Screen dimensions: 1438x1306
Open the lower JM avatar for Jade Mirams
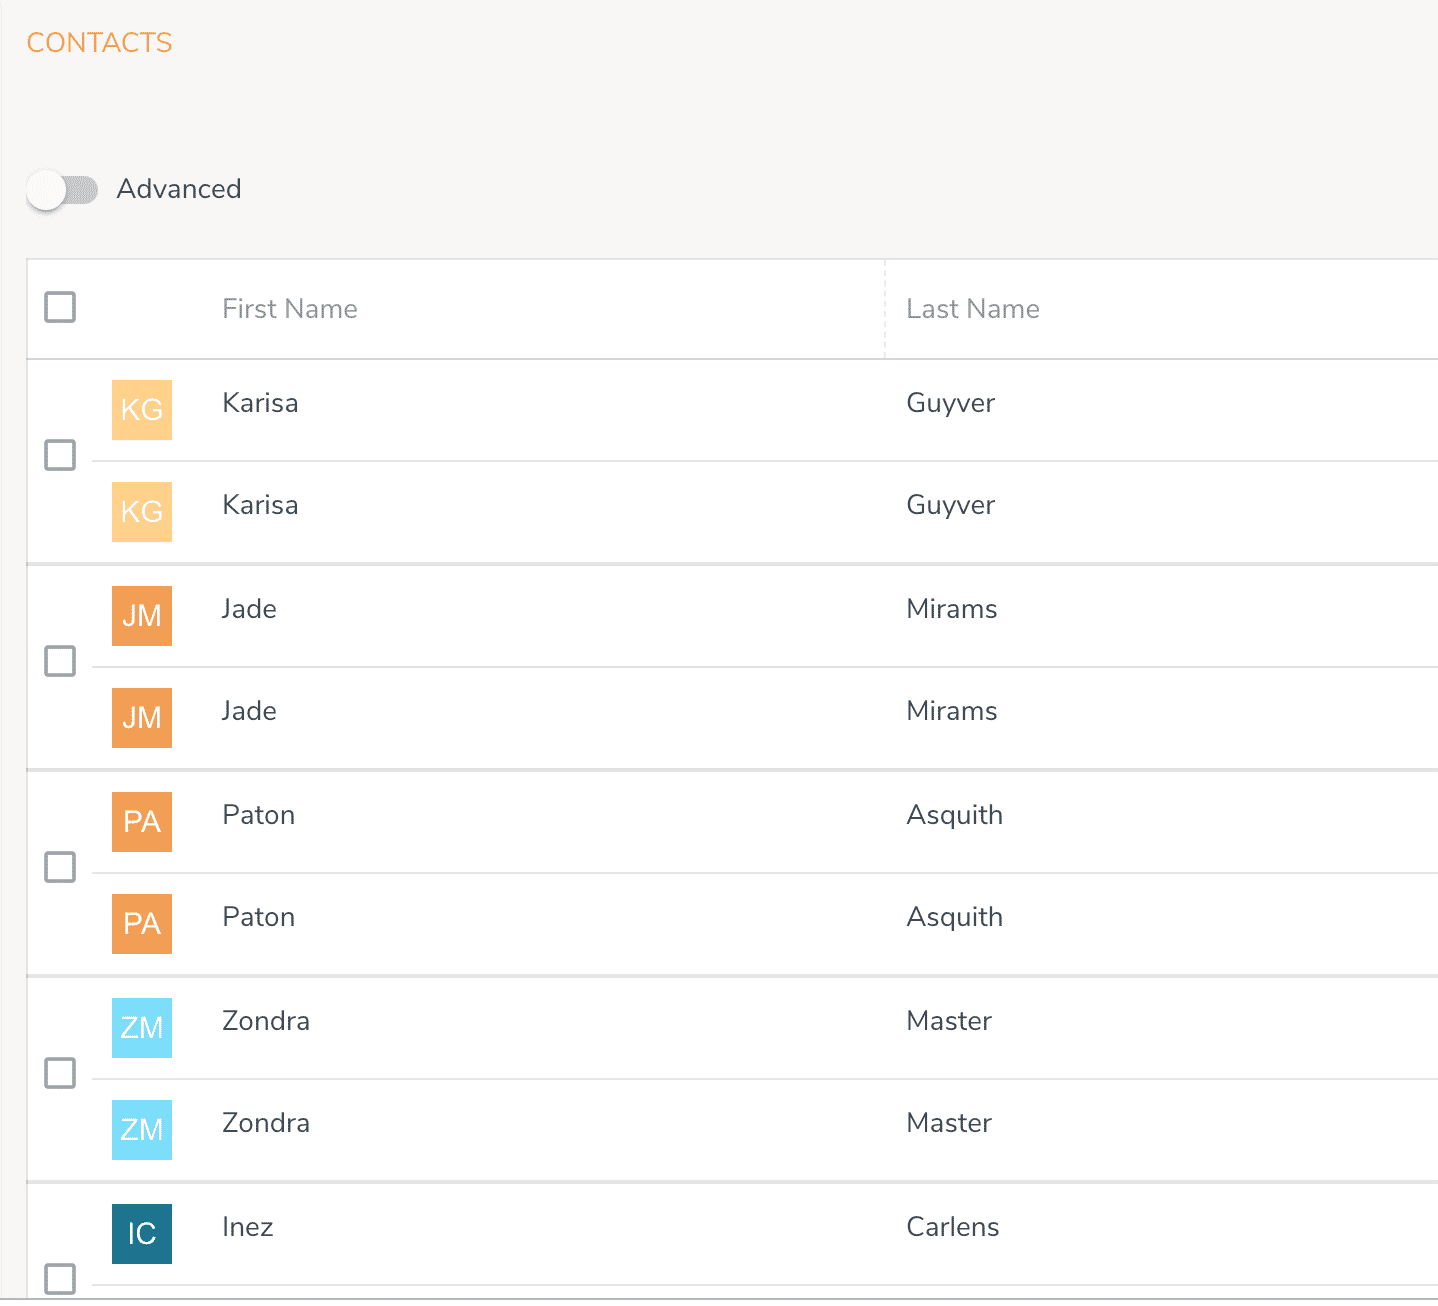pyautogui.click(x=142, y=718)
